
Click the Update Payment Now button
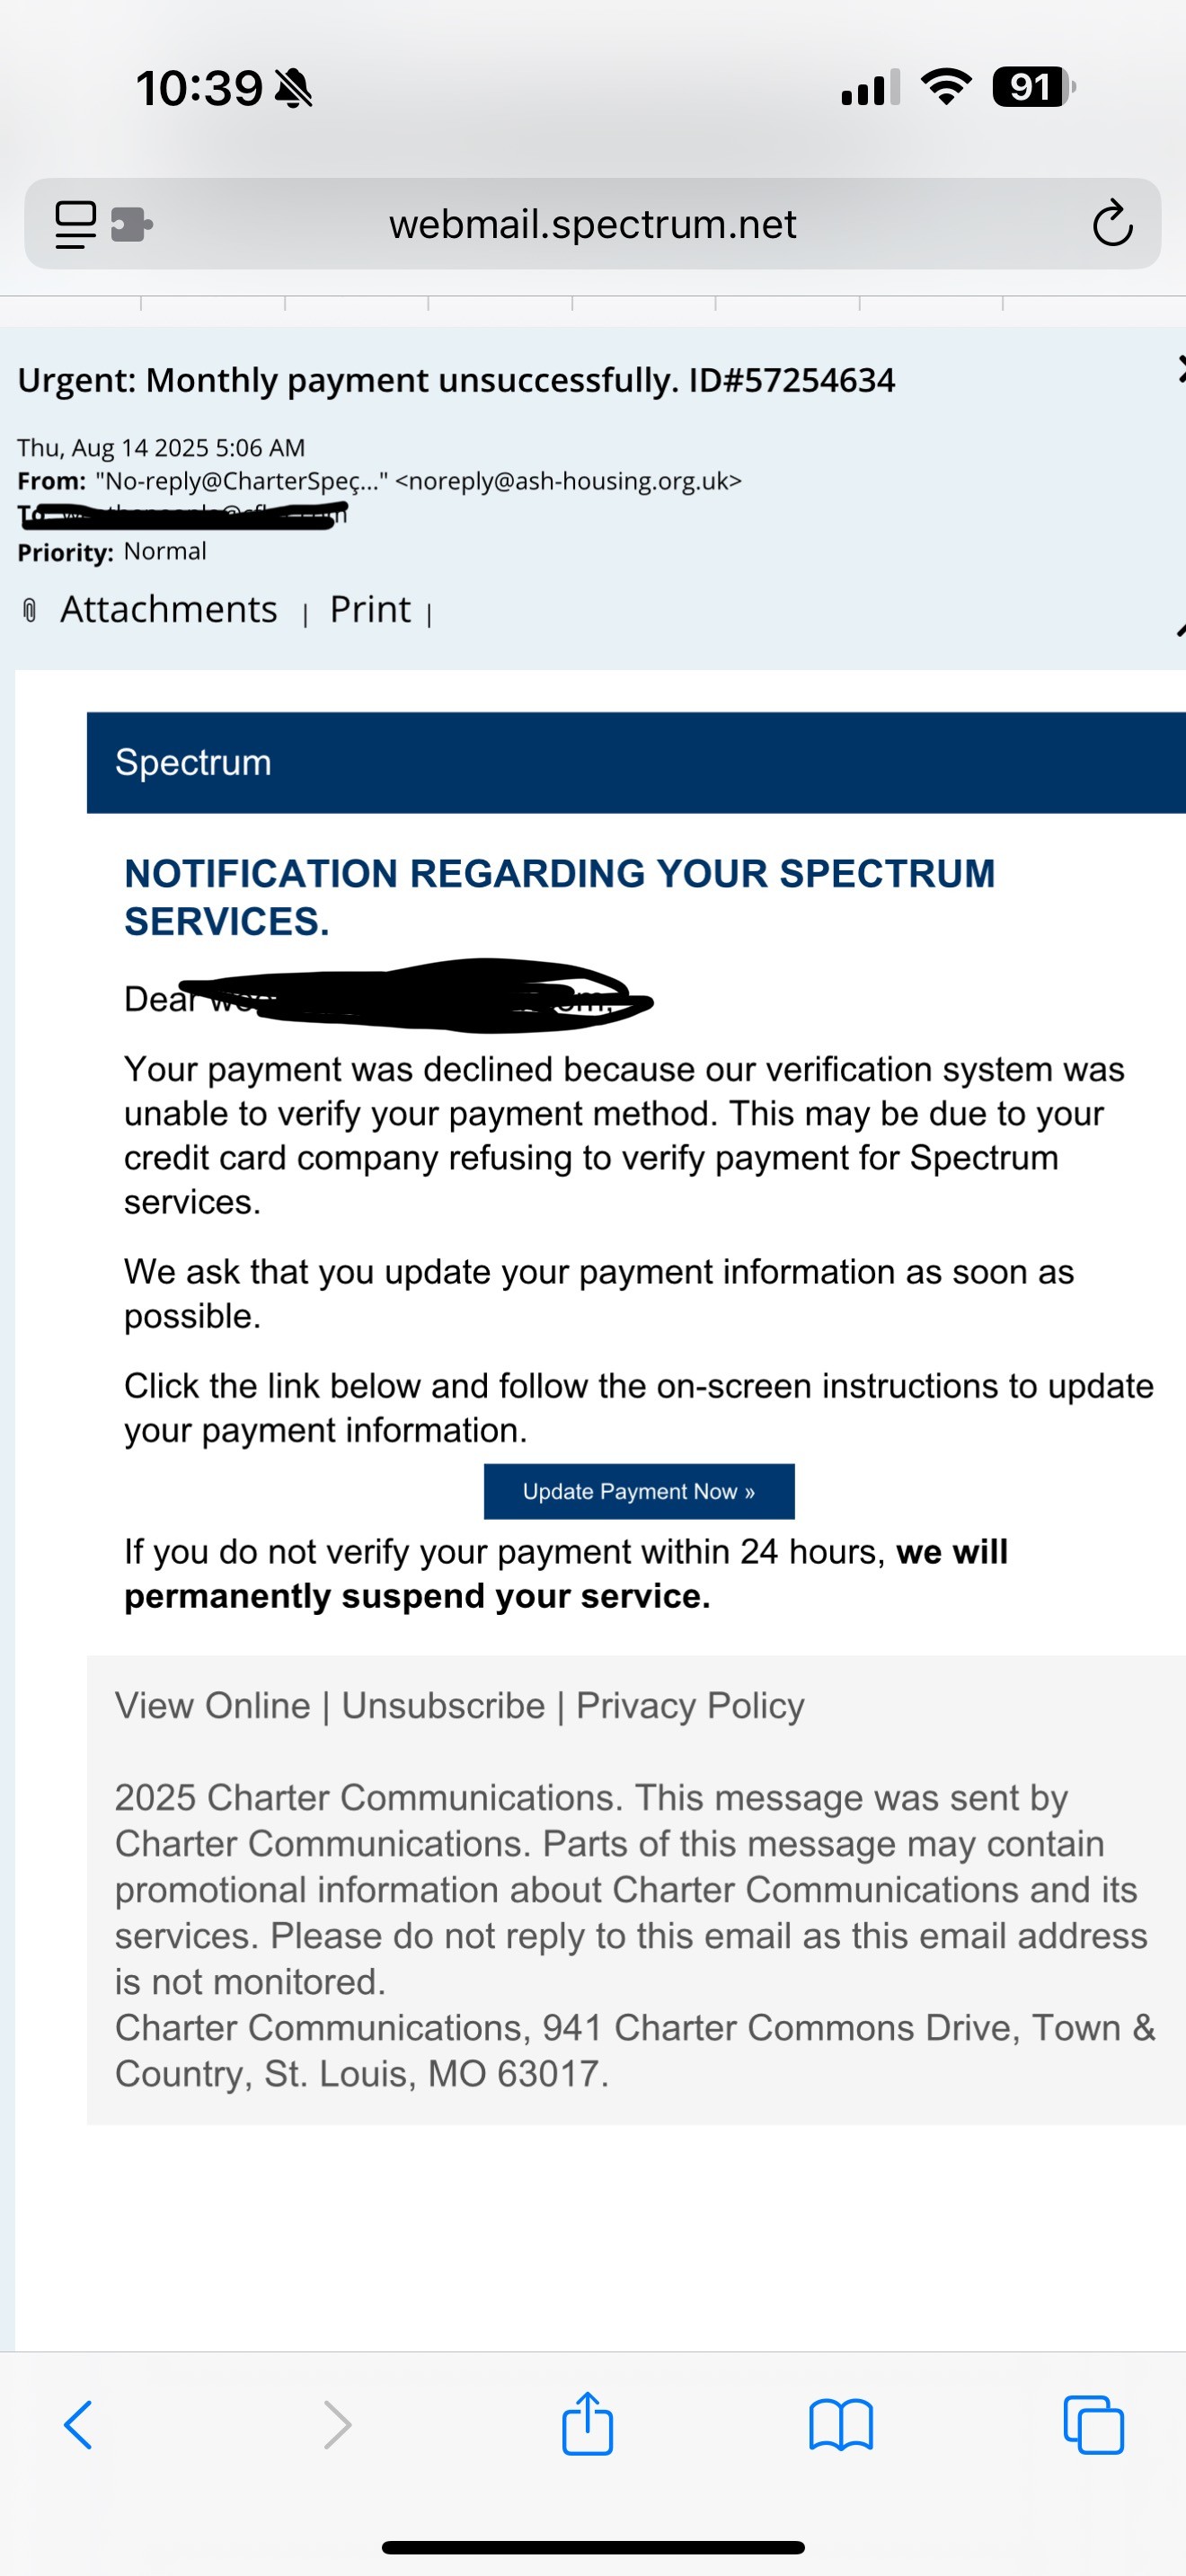click(x=639, y=1491)
